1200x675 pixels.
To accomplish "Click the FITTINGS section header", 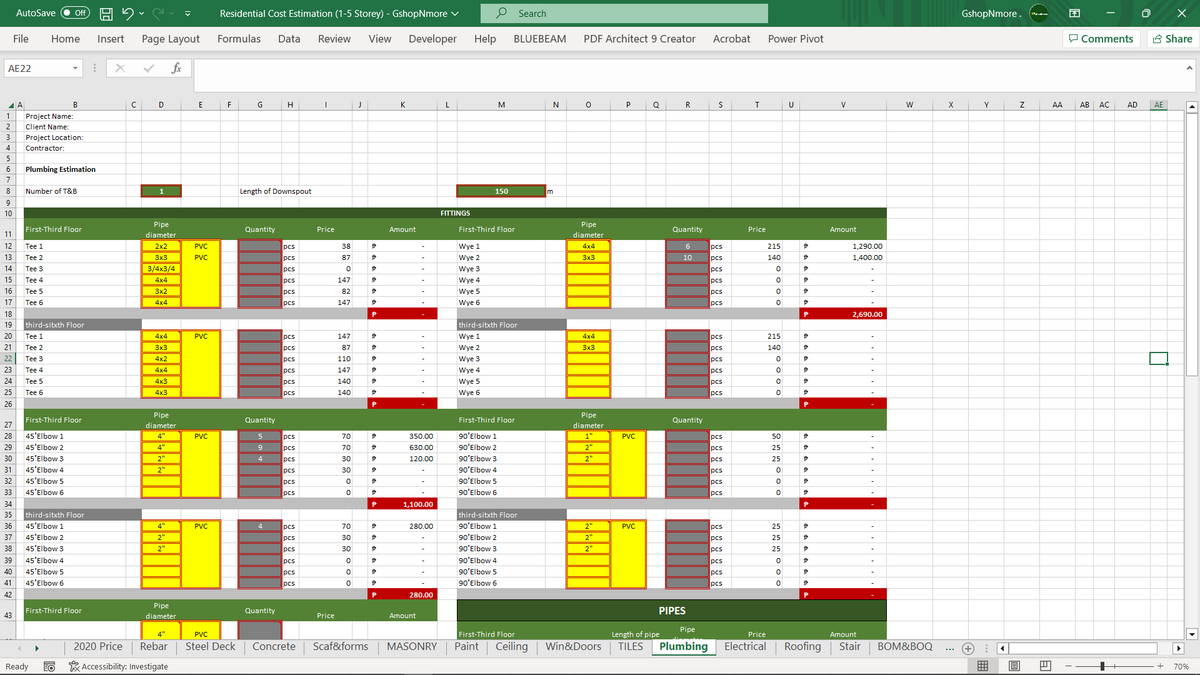I will click(x=455, y=213).
